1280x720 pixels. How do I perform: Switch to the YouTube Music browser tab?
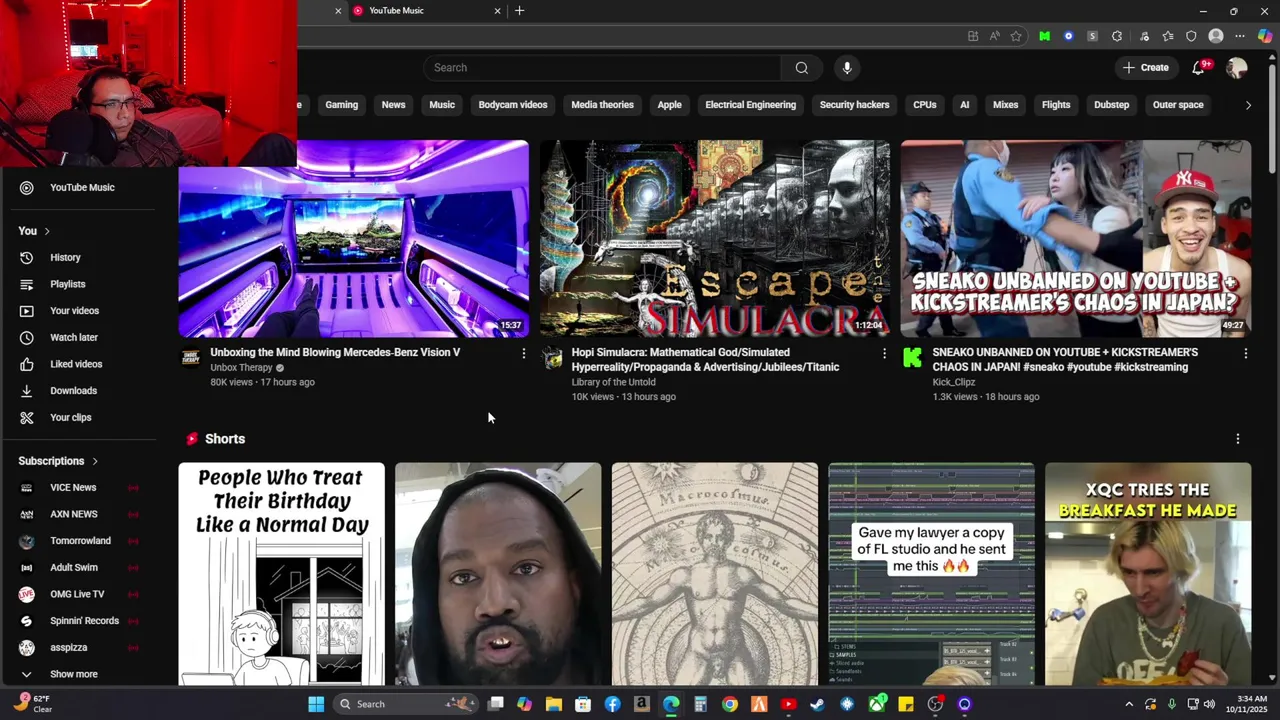428,11
